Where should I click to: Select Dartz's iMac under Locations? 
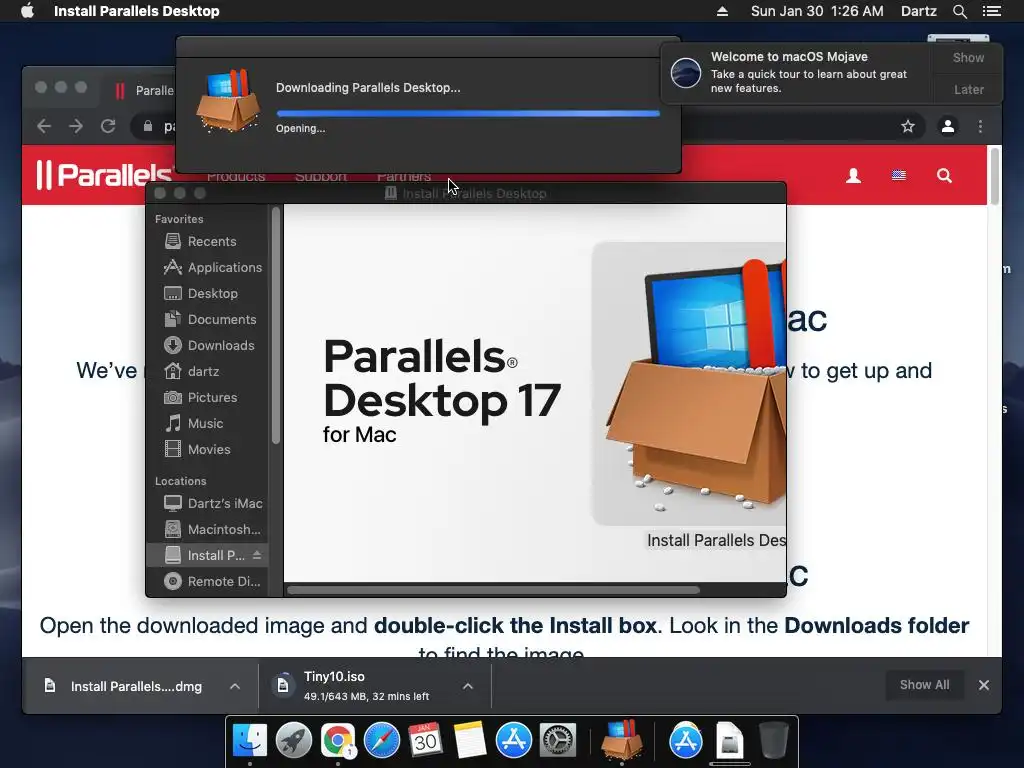pos(207,504)
